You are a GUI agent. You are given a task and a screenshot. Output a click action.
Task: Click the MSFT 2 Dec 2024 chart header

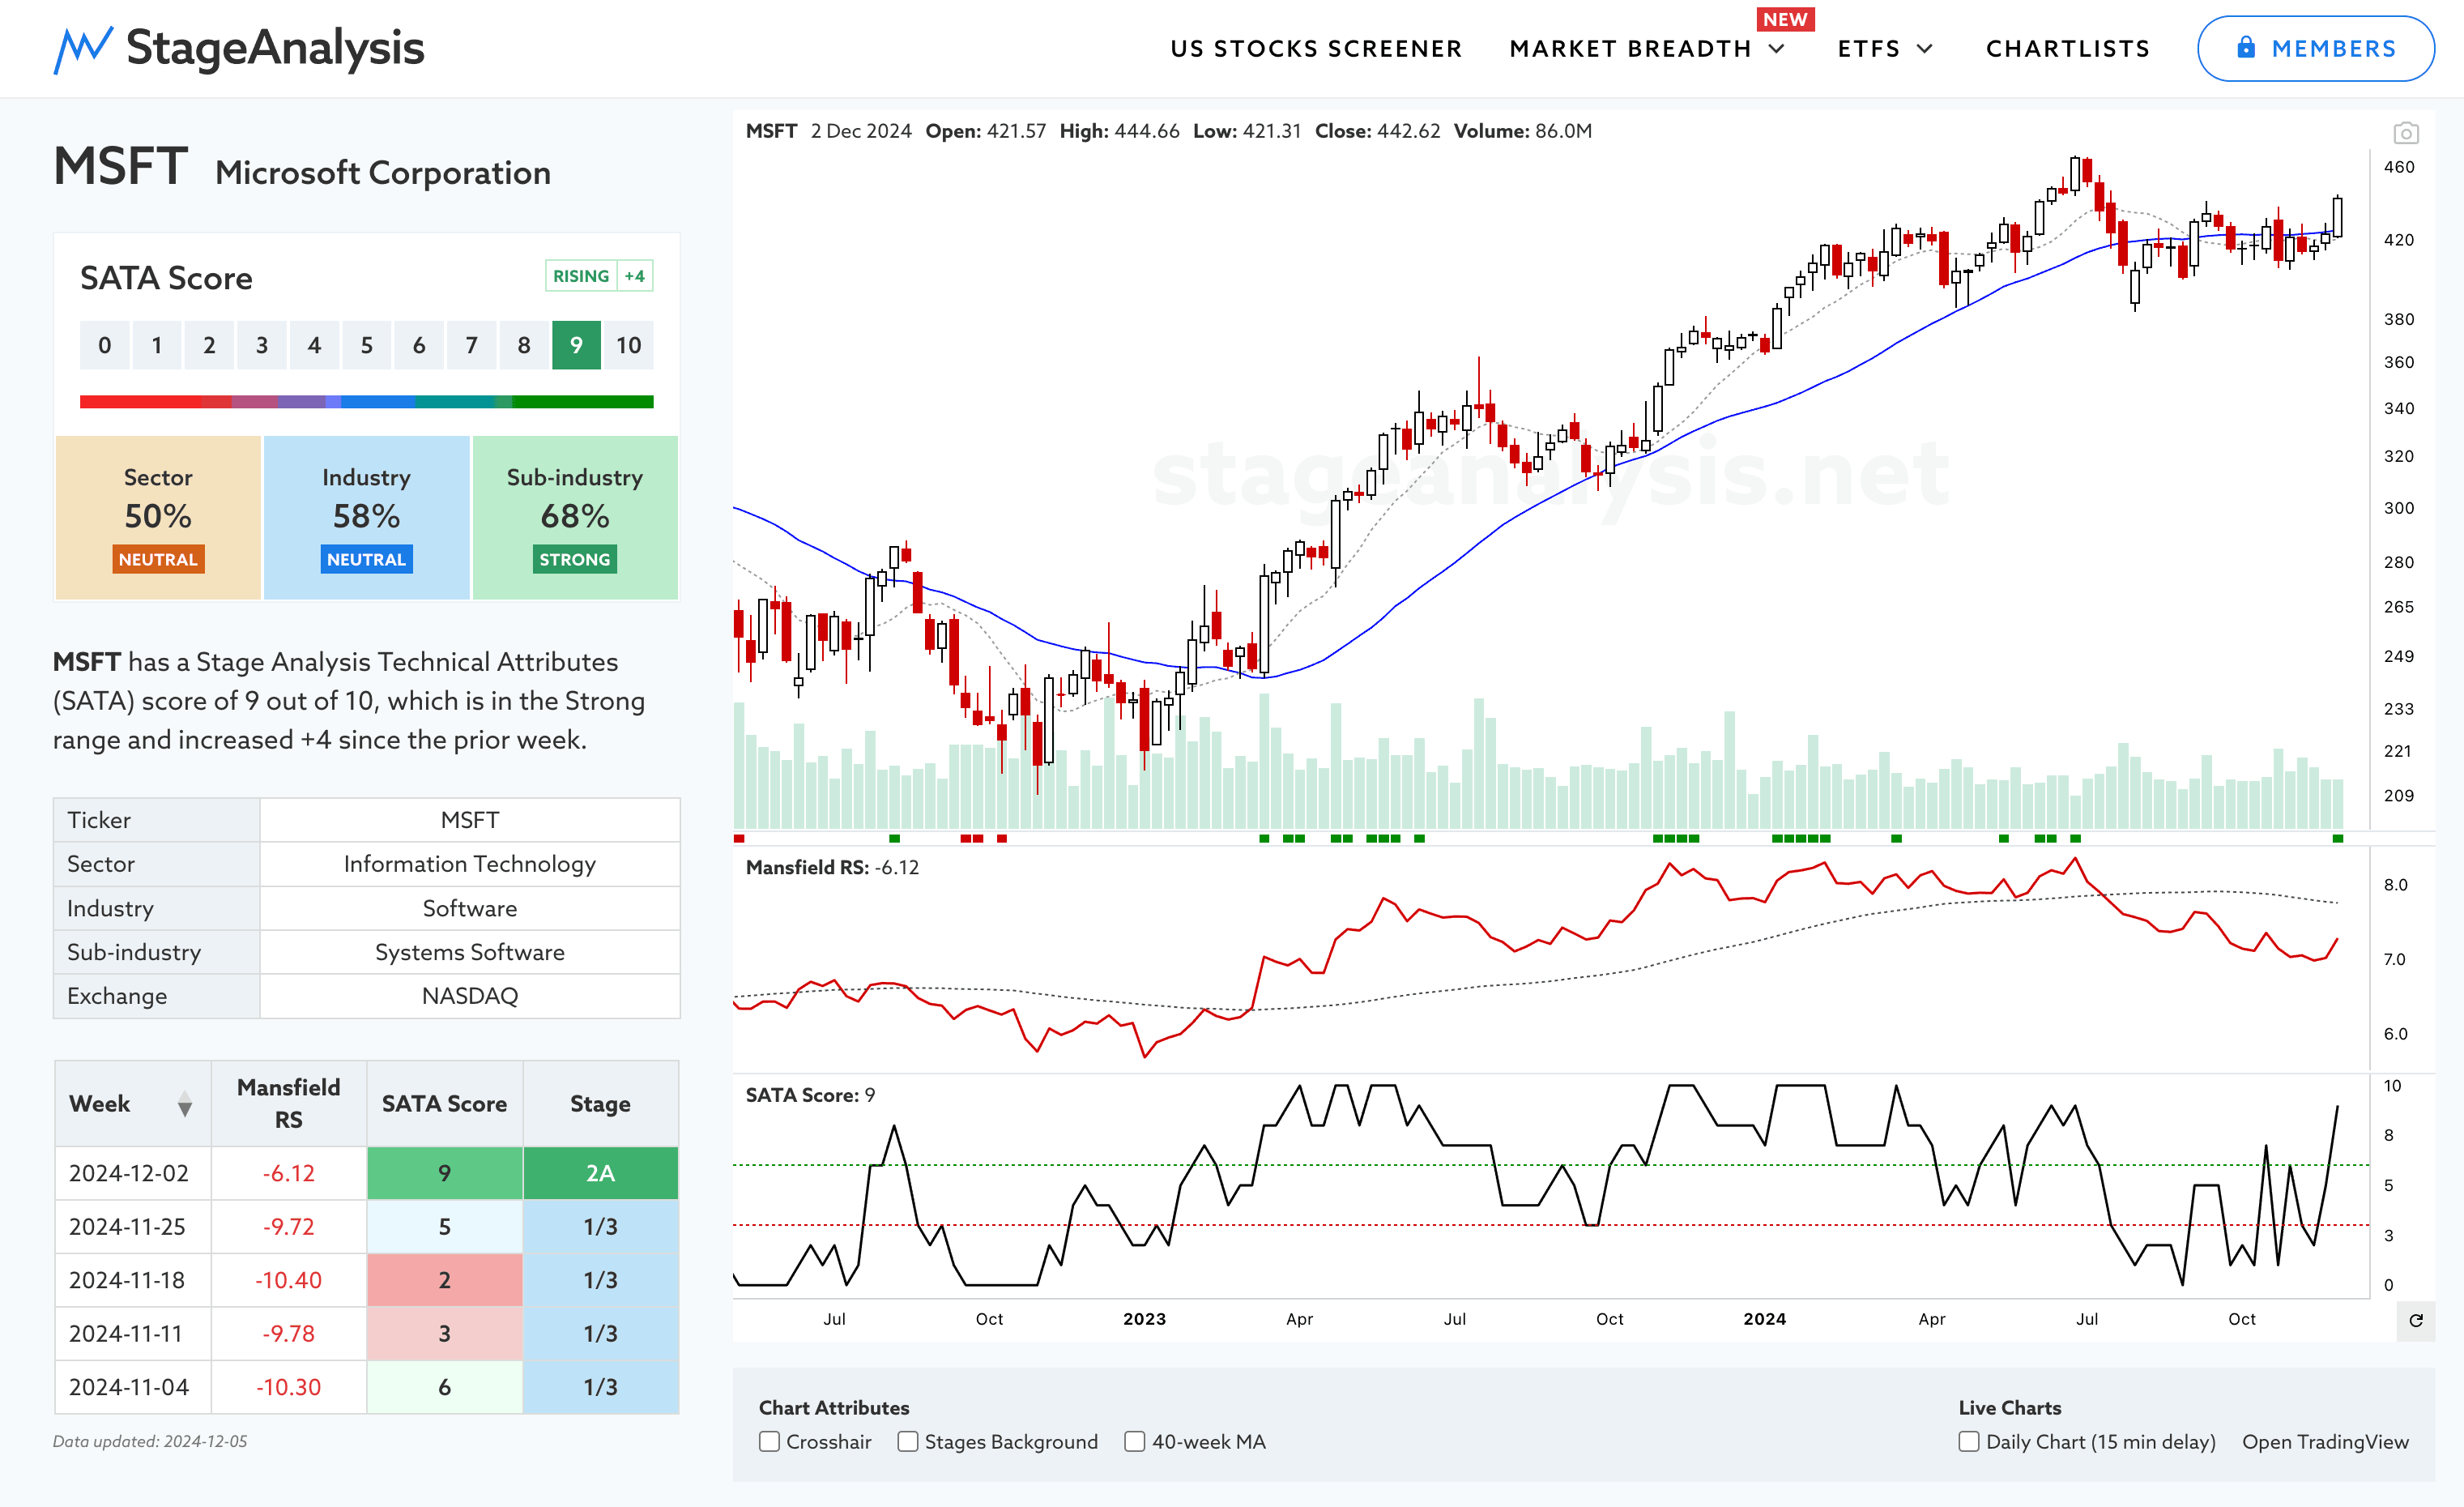tap(828, 131)
